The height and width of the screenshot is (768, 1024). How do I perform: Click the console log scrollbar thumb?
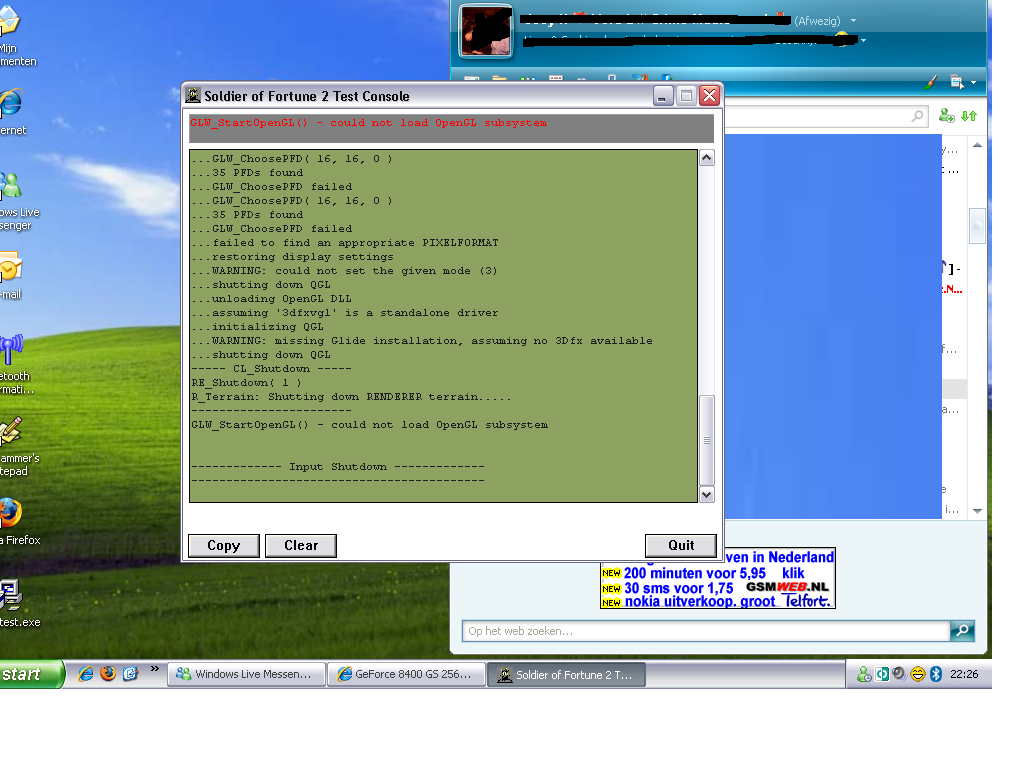pyautogui.click(x=707, y=440)
